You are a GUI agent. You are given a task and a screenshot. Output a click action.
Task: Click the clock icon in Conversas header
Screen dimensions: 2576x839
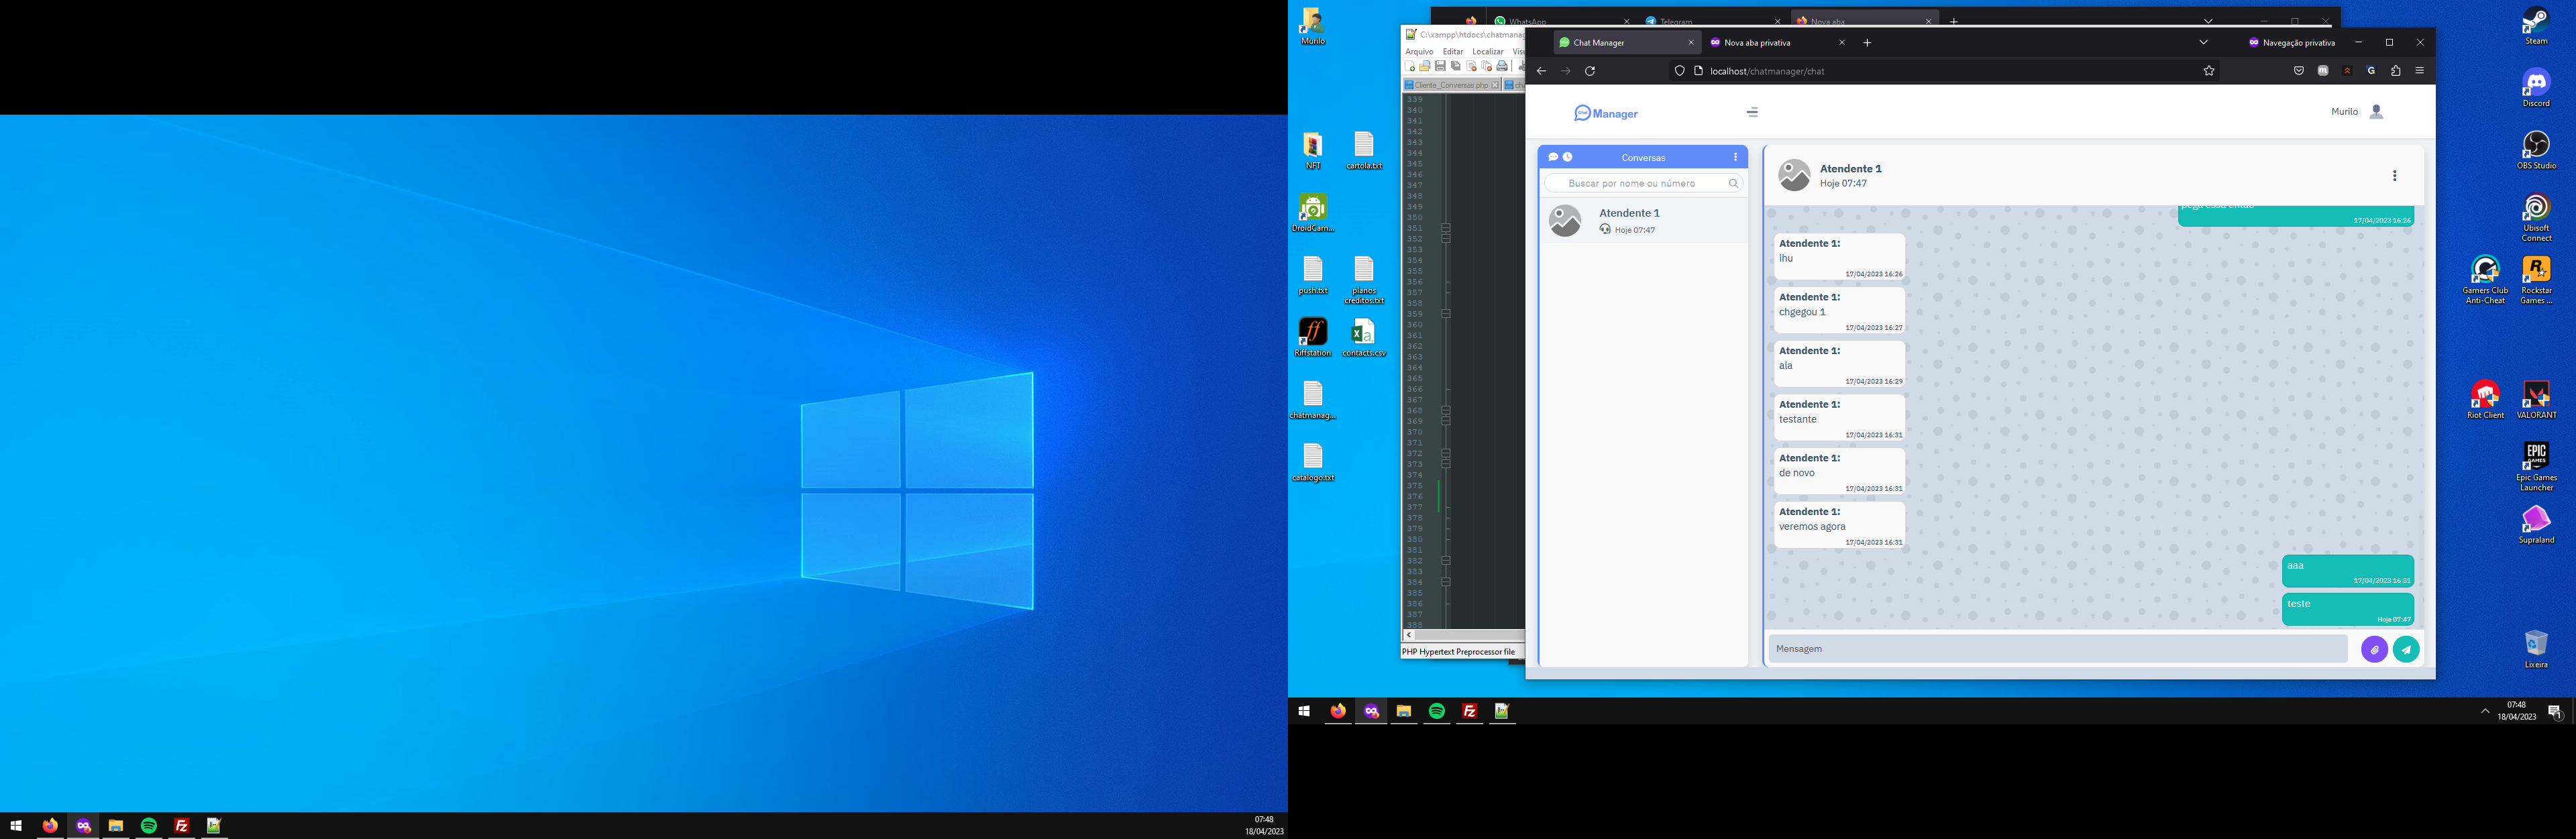click(x=1568, y=157)
